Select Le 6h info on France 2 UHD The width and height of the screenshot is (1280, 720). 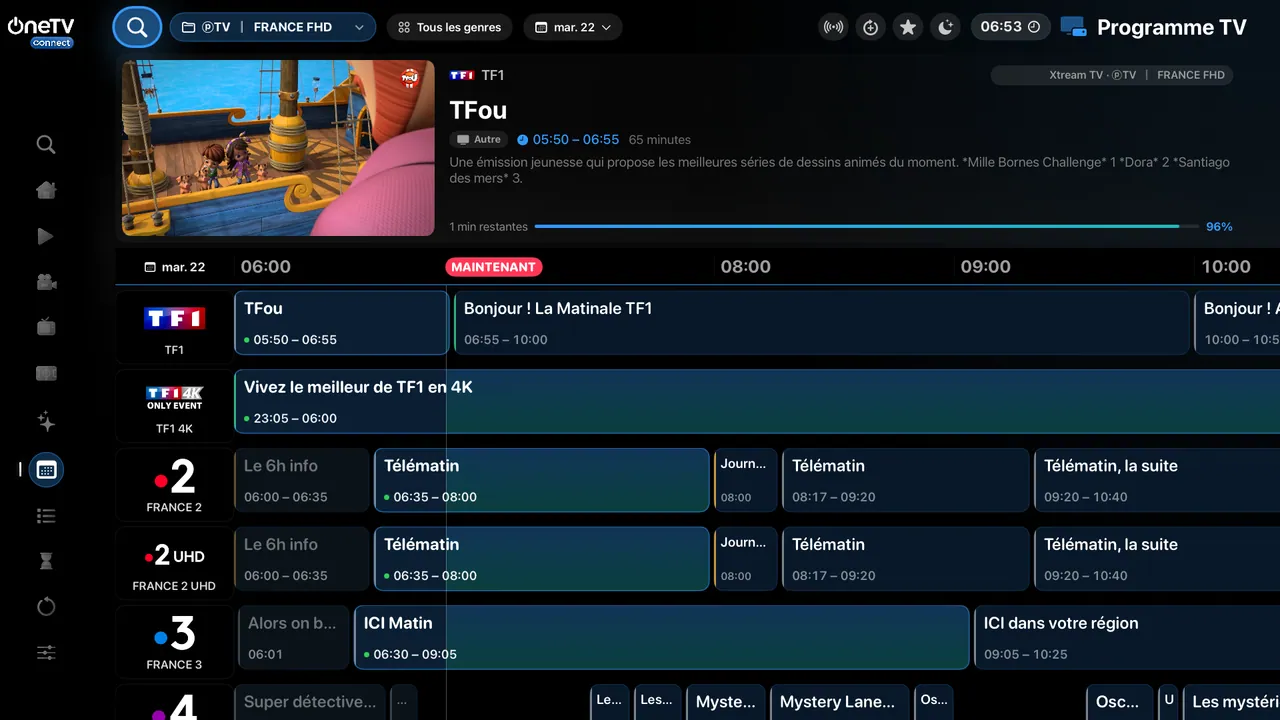pyautogui.click(x=302, y=559)
